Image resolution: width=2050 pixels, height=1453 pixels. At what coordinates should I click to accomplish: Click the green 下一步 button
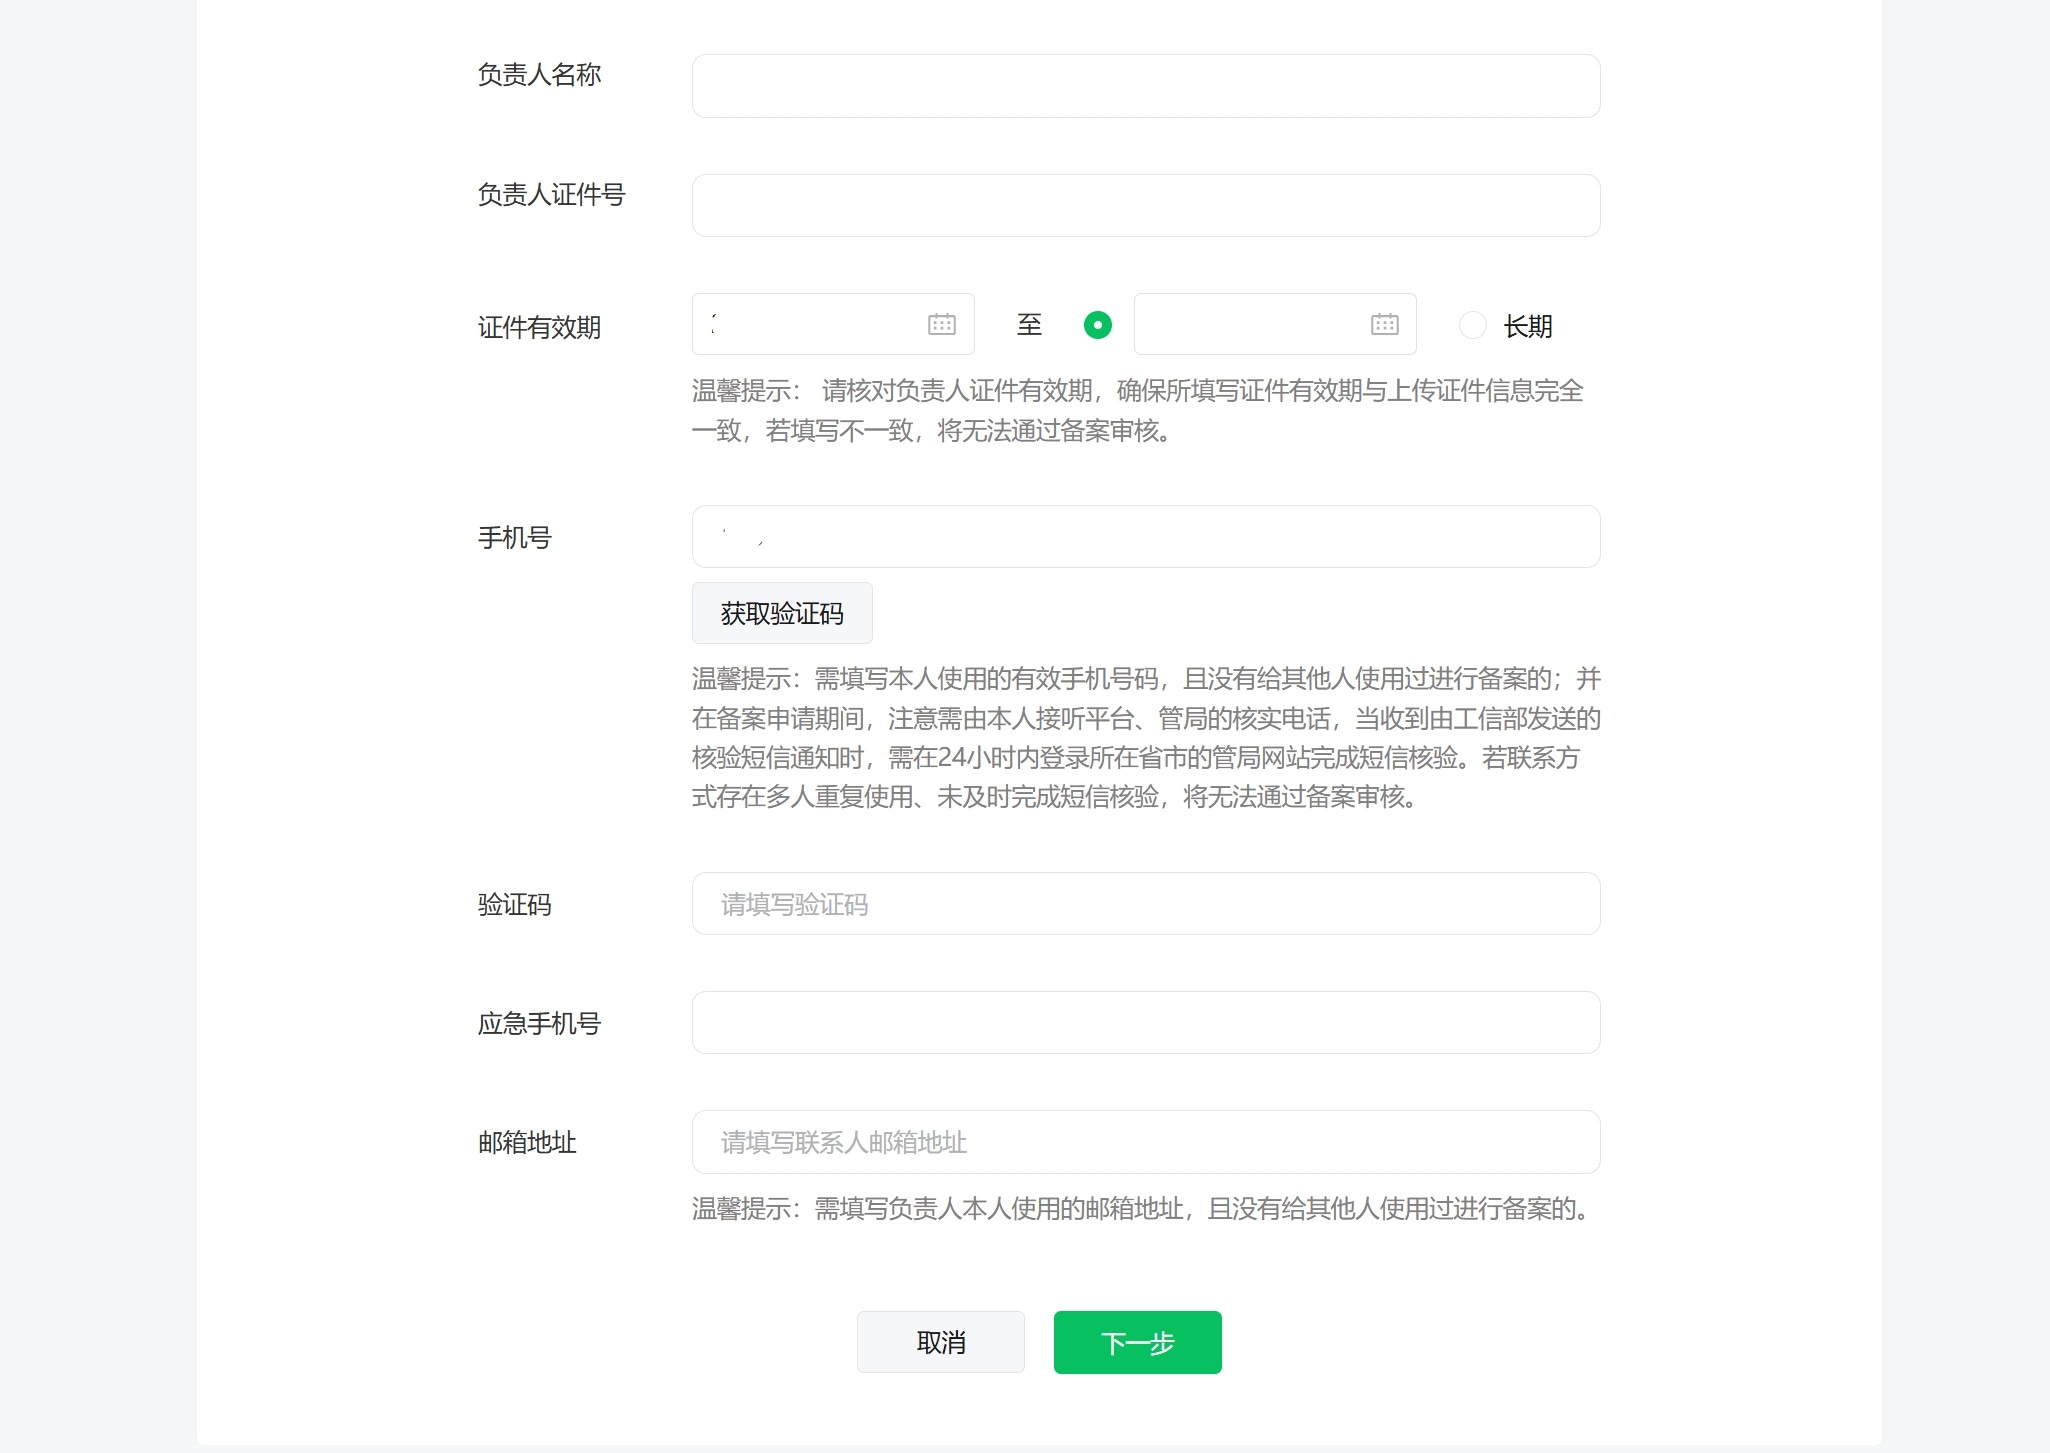click(x=1138, y=1342)
